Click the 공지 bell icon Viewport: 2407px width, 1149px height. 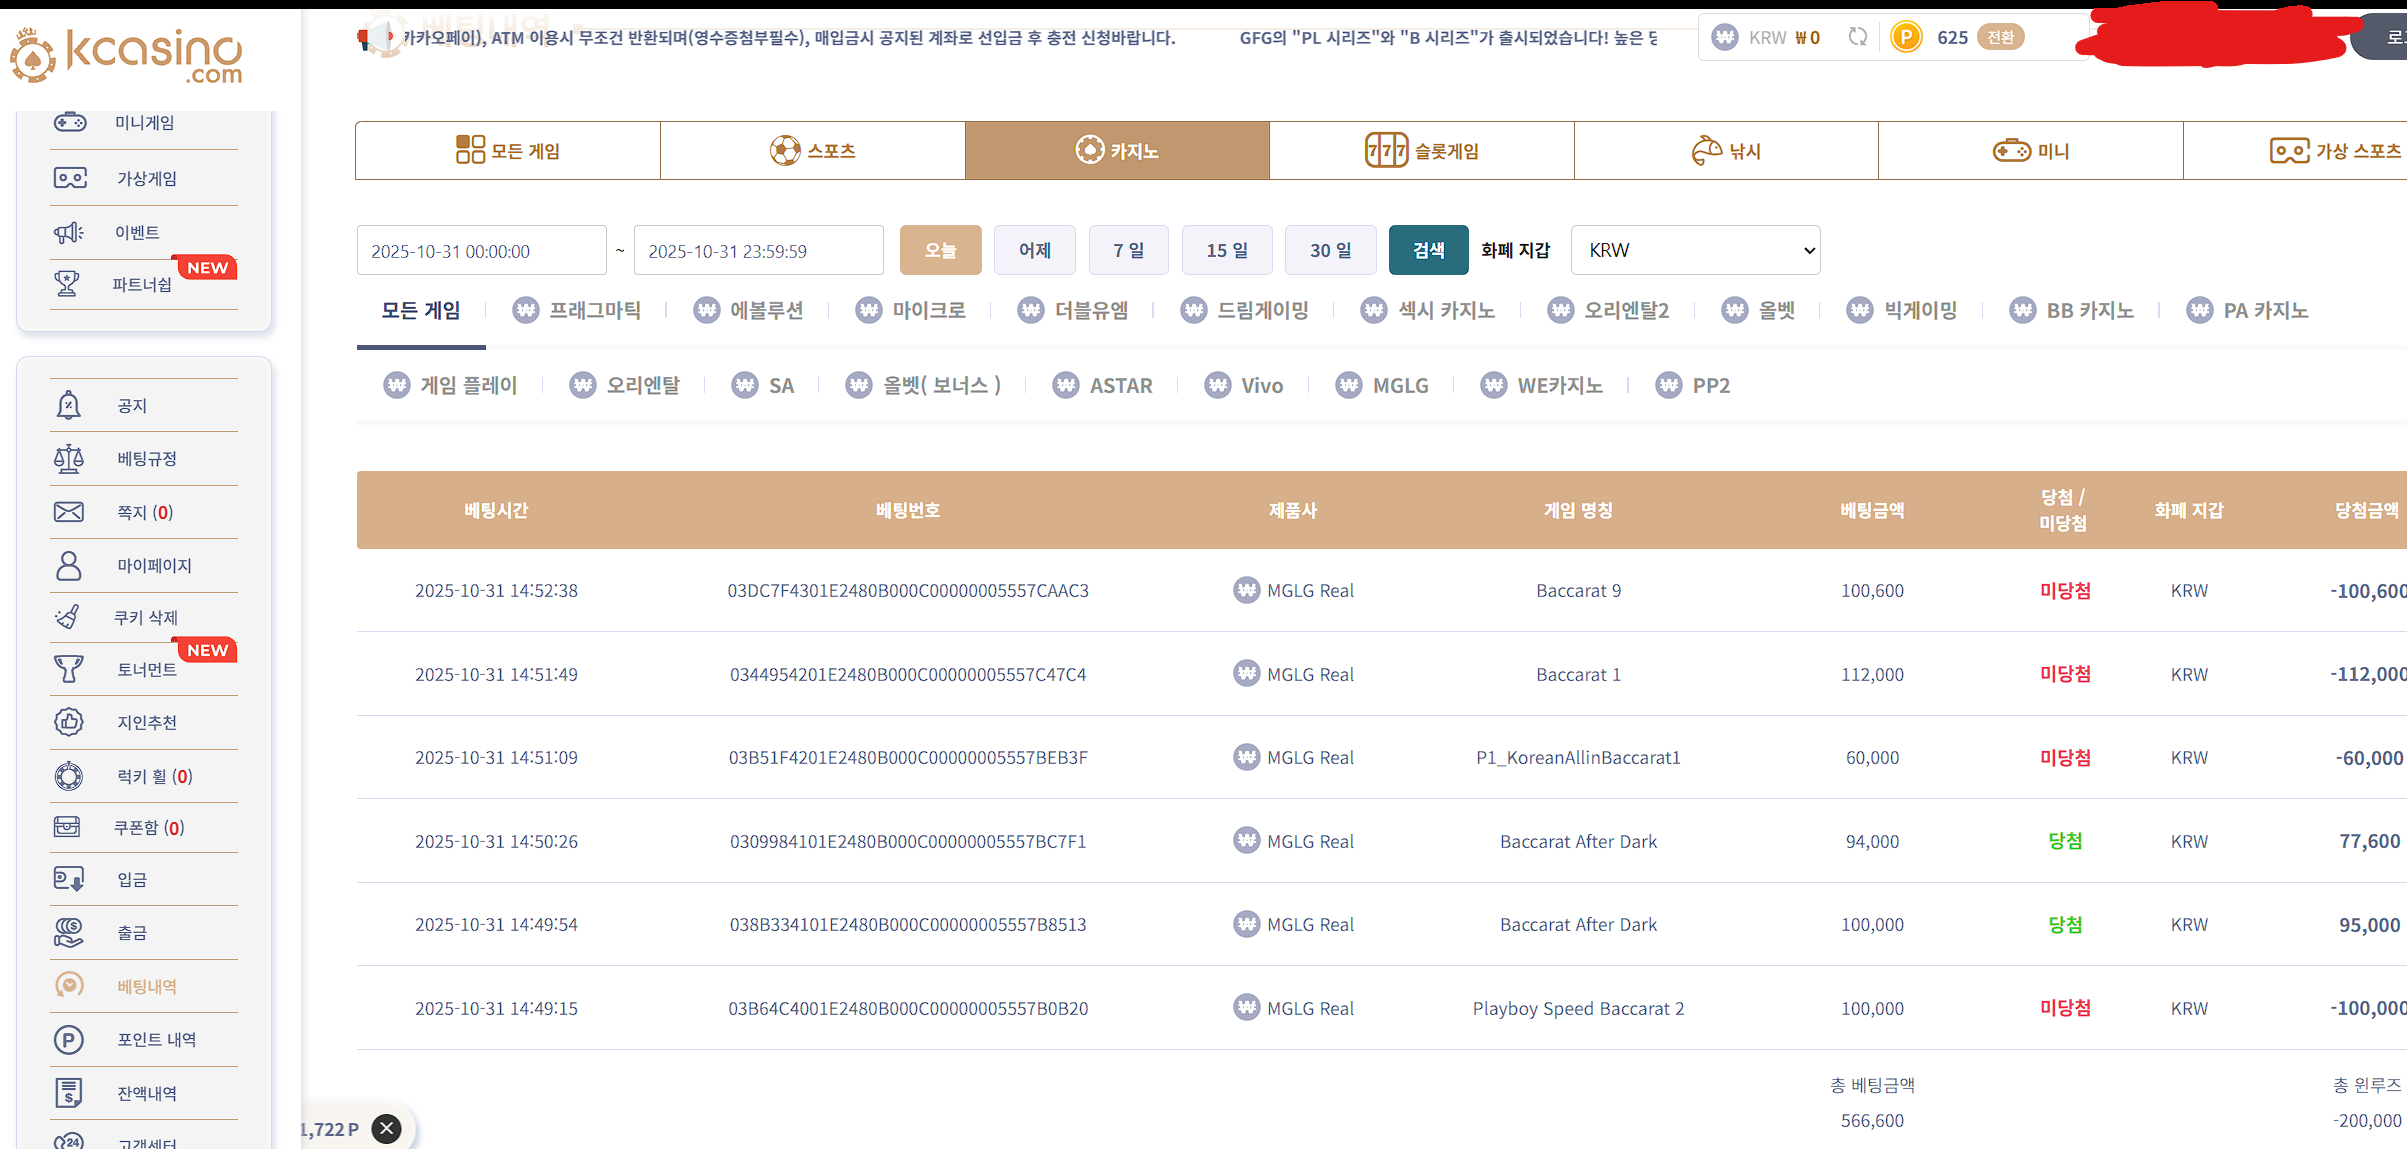coord(68,405)
